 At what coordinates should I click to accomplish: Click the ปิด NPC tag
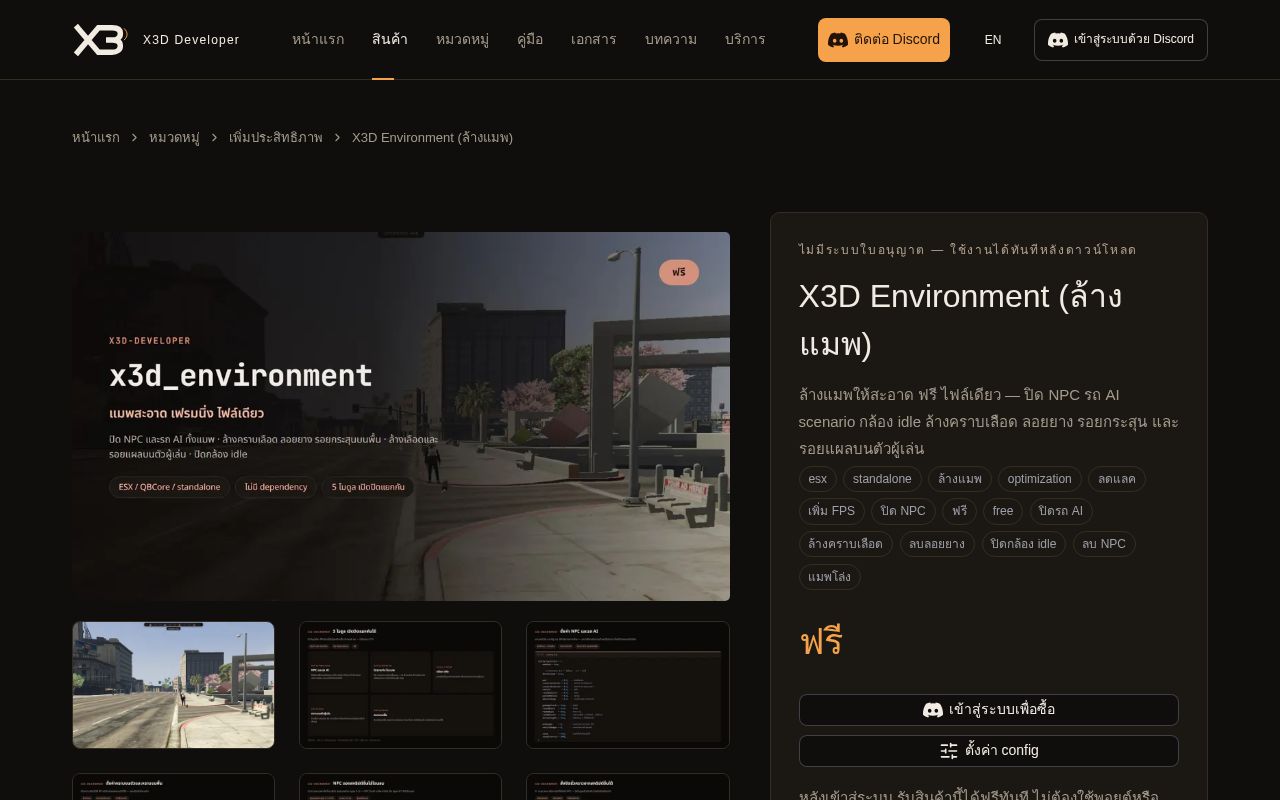[x=903, y=511]
